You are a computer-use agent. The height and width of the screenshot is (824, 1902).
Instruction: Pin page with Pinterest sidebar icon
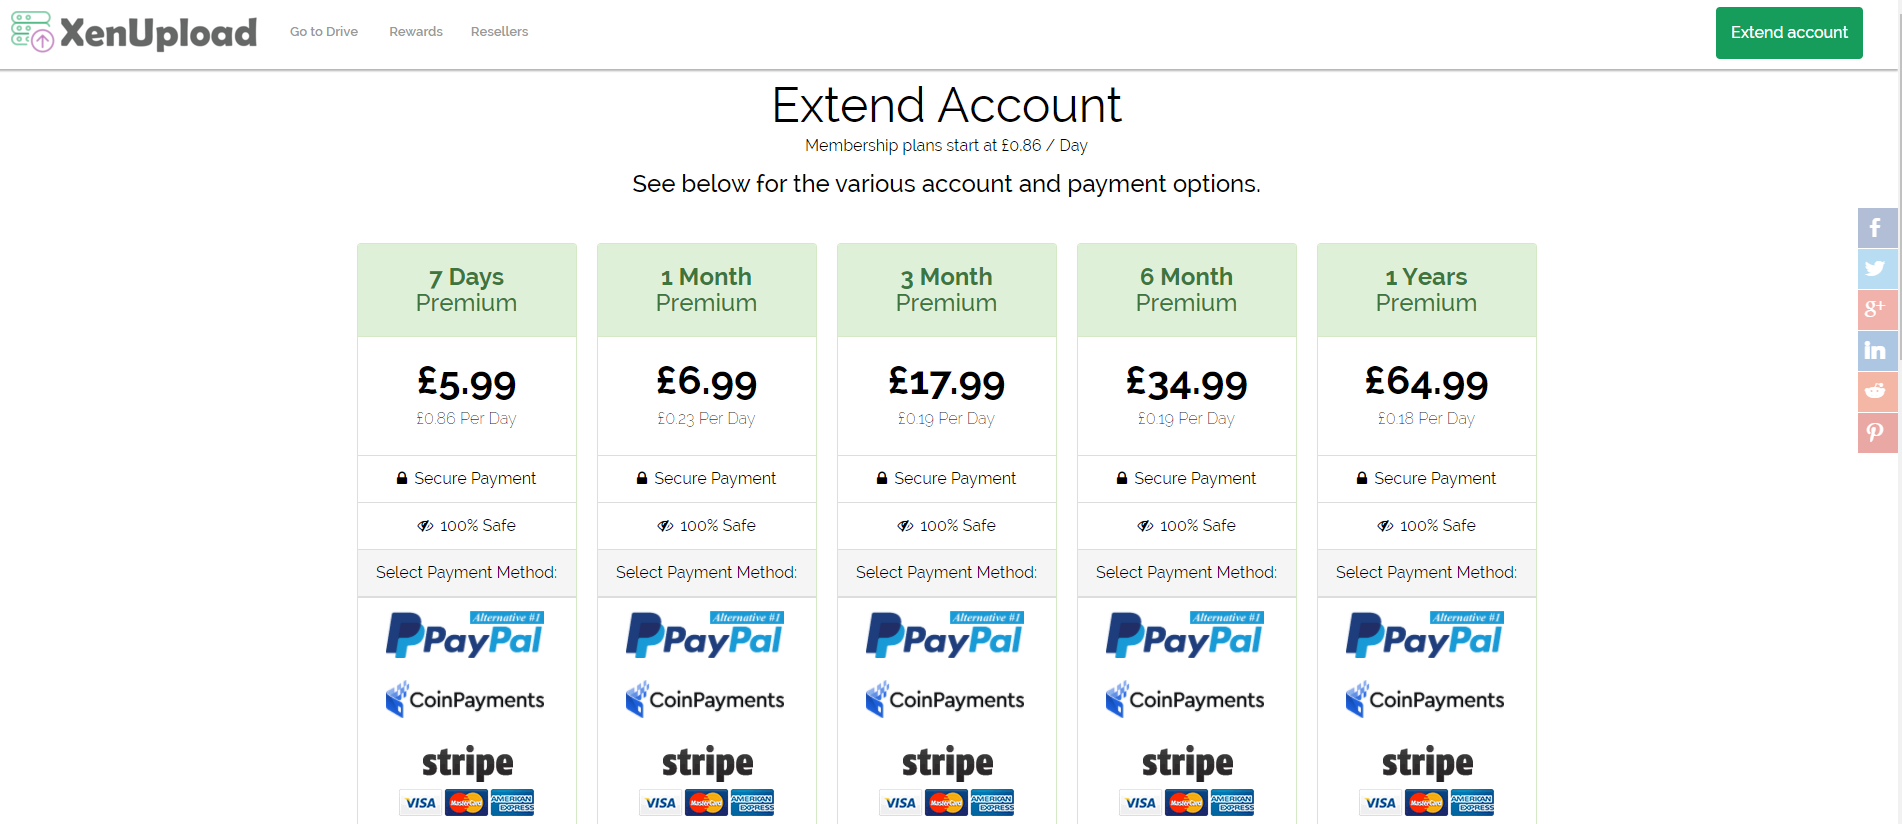pyautogui.click(x=1877, y=433)
